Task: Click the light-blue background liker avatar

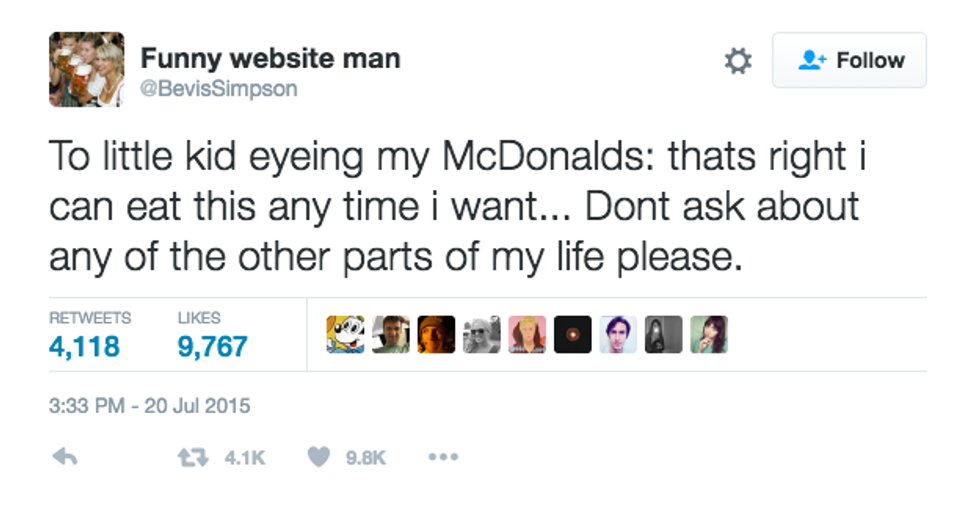Action: point(618,335)
